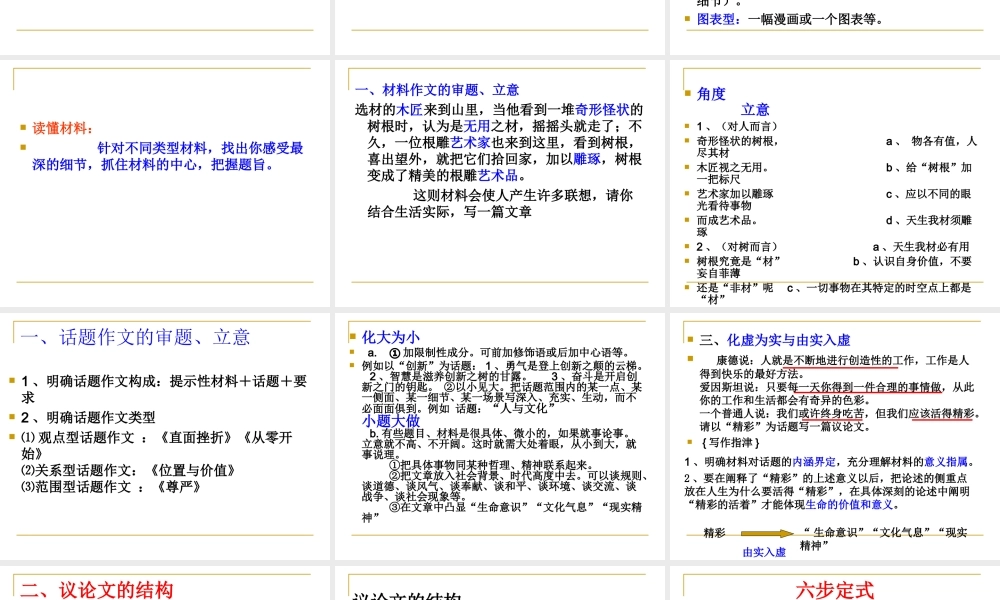Click the blue word "艺术品"

coord(497,175)
